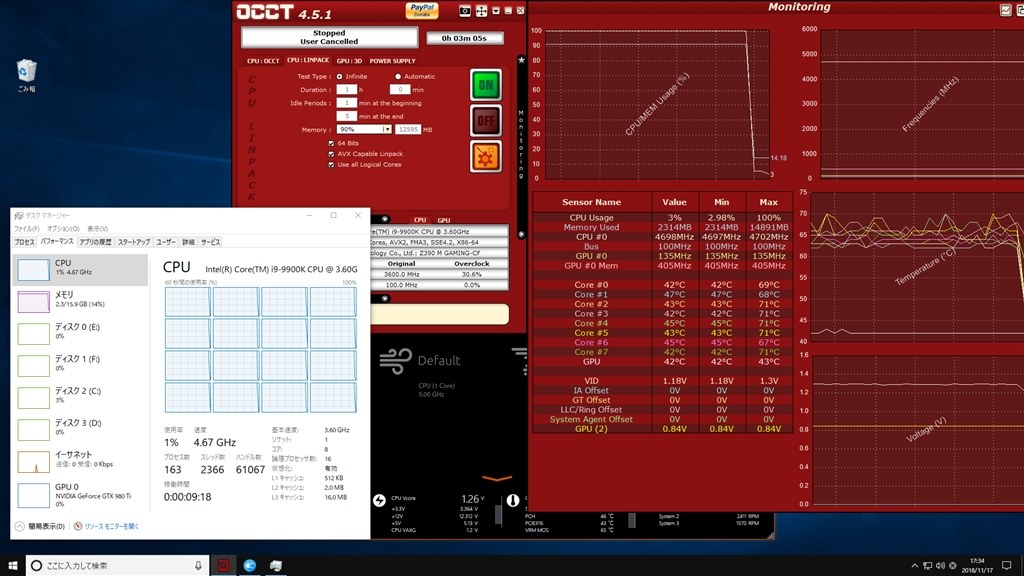Switch to the アプリの履歴 tab
Screen dimensions: 1024x576
[95, 242]
